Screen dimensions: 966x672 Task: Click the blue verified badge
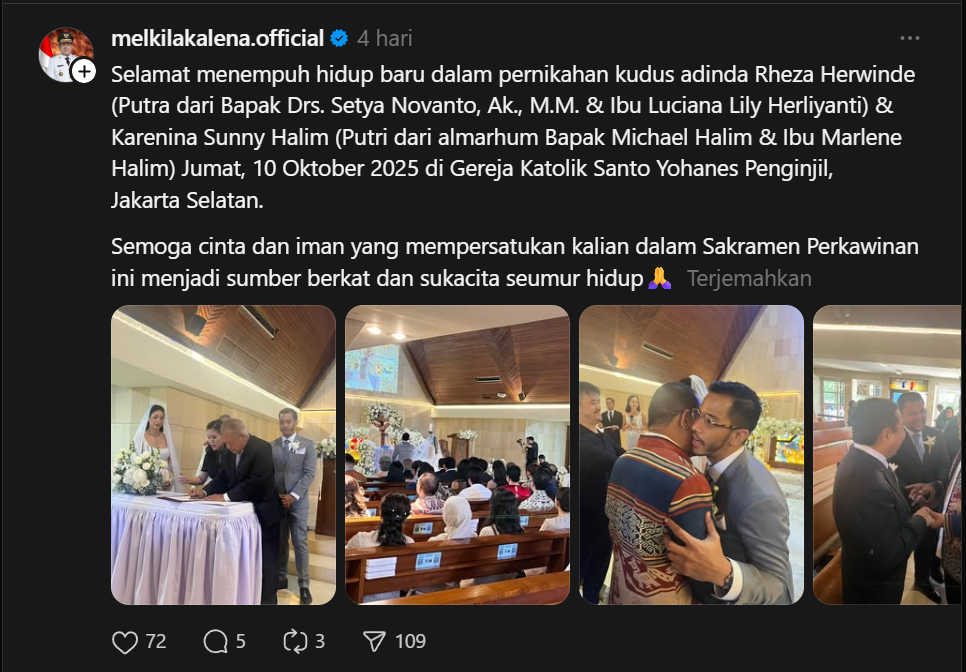pyautogui.click(x=339, y=38)
